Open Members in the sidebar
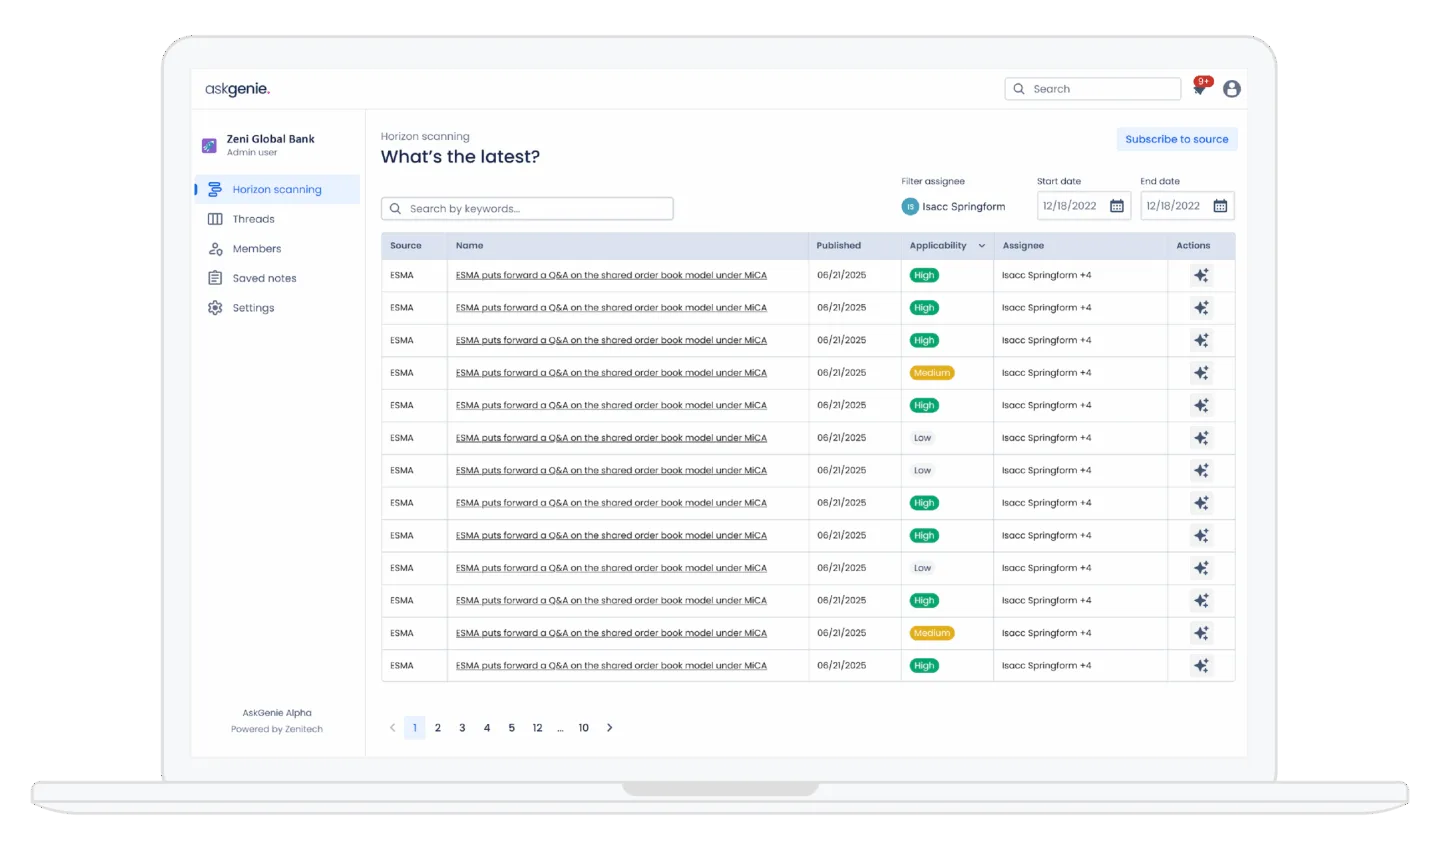 click(x=256, y=249)
